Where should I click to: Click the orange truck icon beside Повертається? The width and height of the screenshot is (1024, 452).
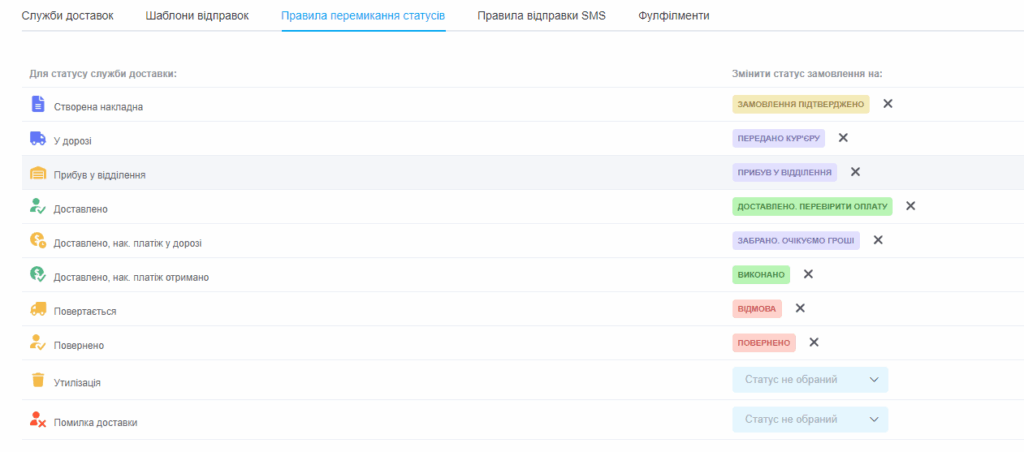pyautogui.click(x=39, y=309)
